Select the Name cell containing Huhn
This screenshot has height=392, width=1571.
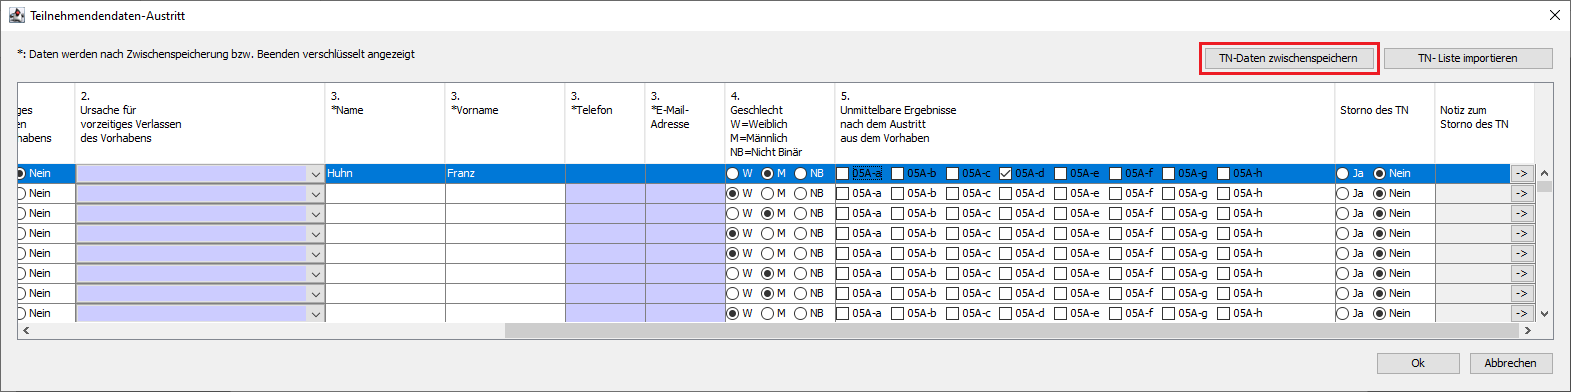(x=385, y=174)
